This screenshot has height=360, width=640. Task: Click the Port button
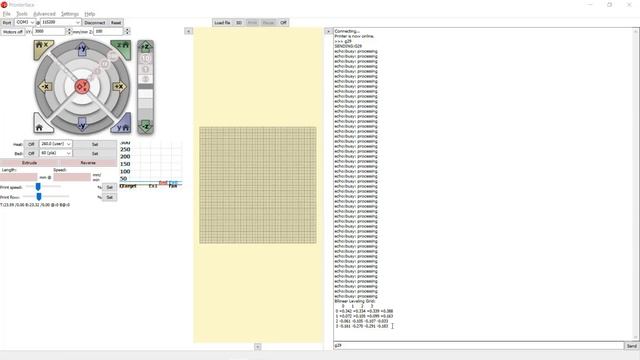7,22
